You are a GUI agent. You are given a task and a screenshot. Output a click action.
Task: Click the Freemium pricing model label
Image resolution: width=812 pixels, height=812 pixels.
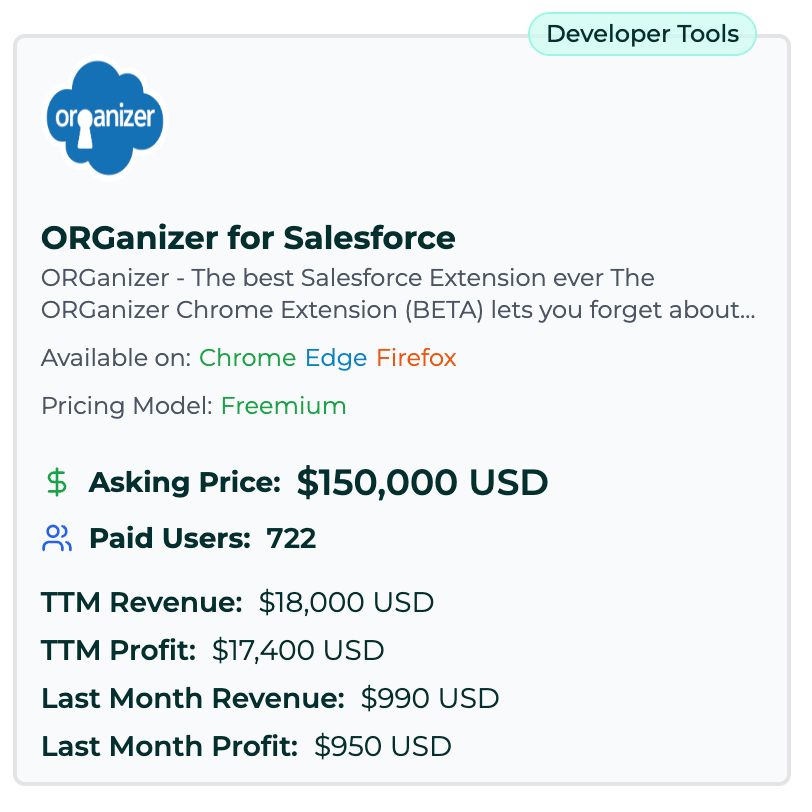coord(283,405)
